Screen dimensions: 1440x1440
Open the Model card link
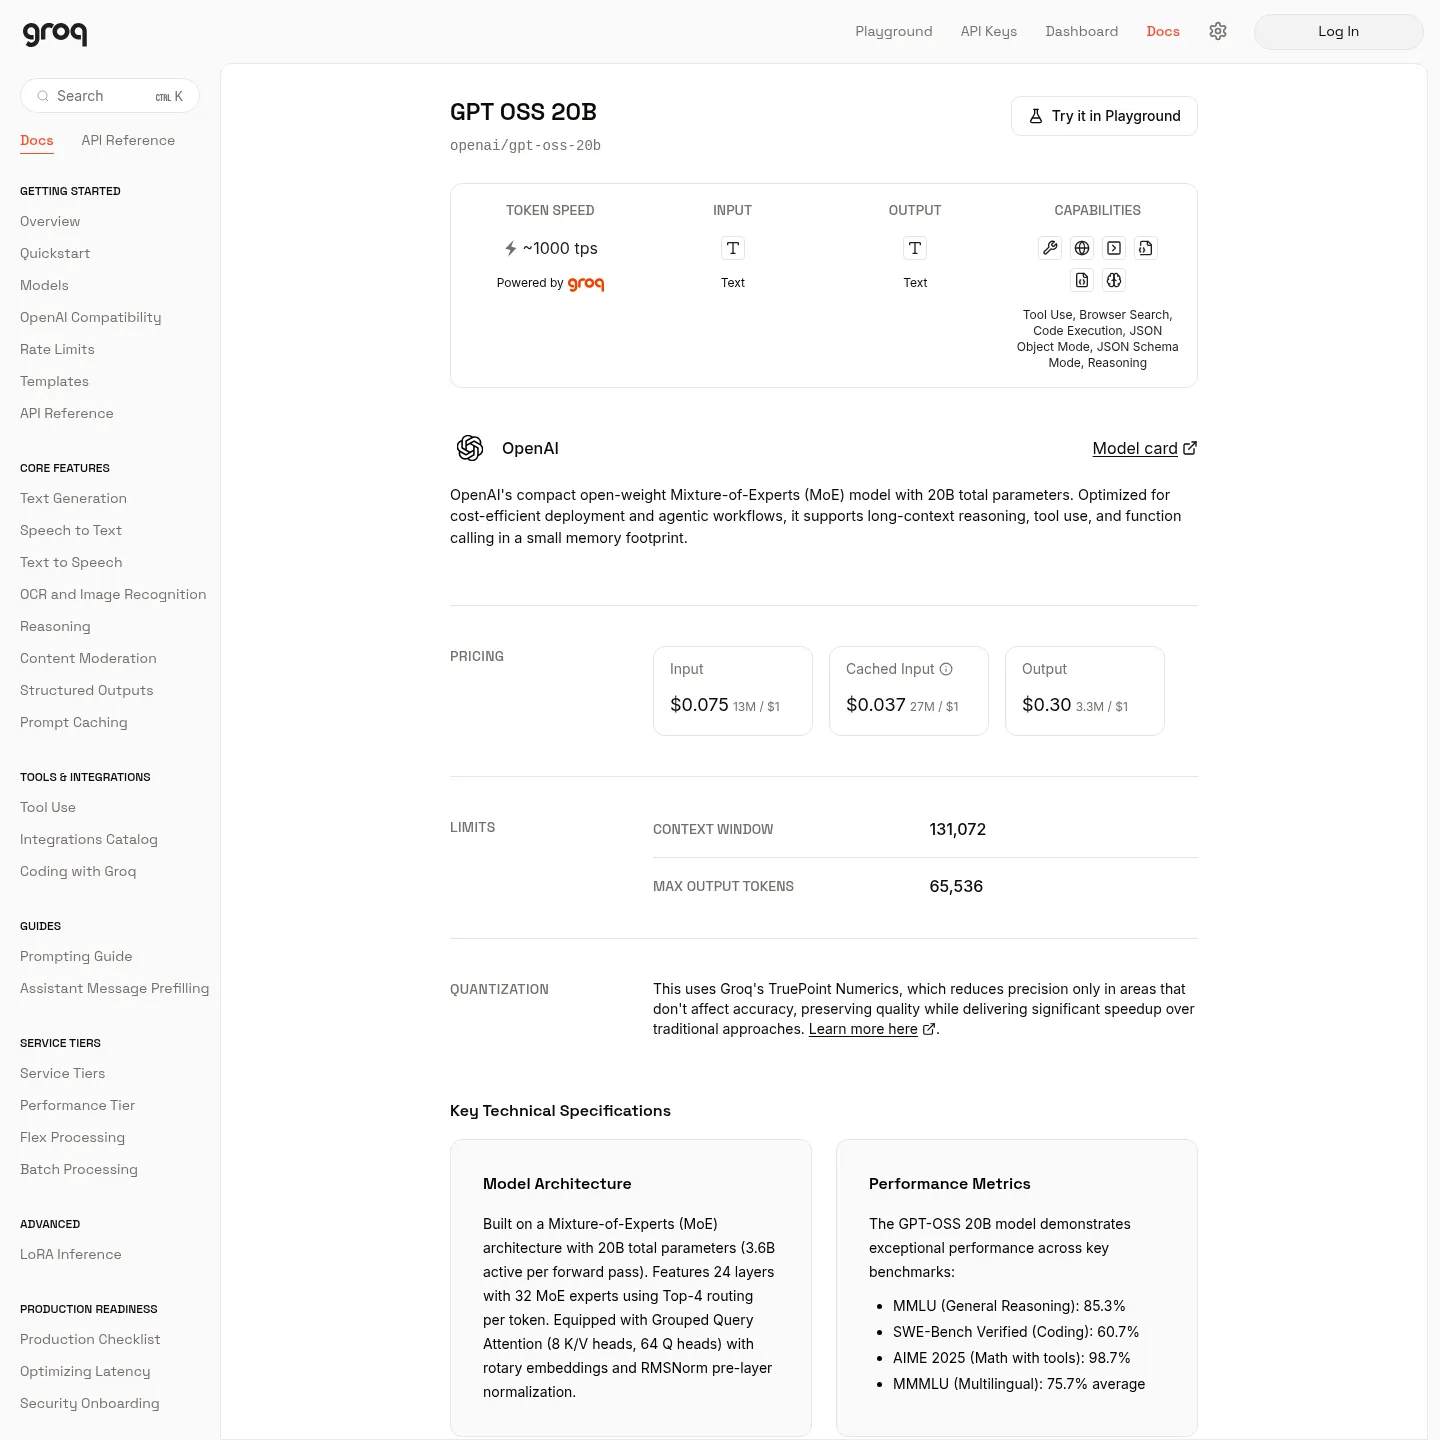pos(1145,448)
